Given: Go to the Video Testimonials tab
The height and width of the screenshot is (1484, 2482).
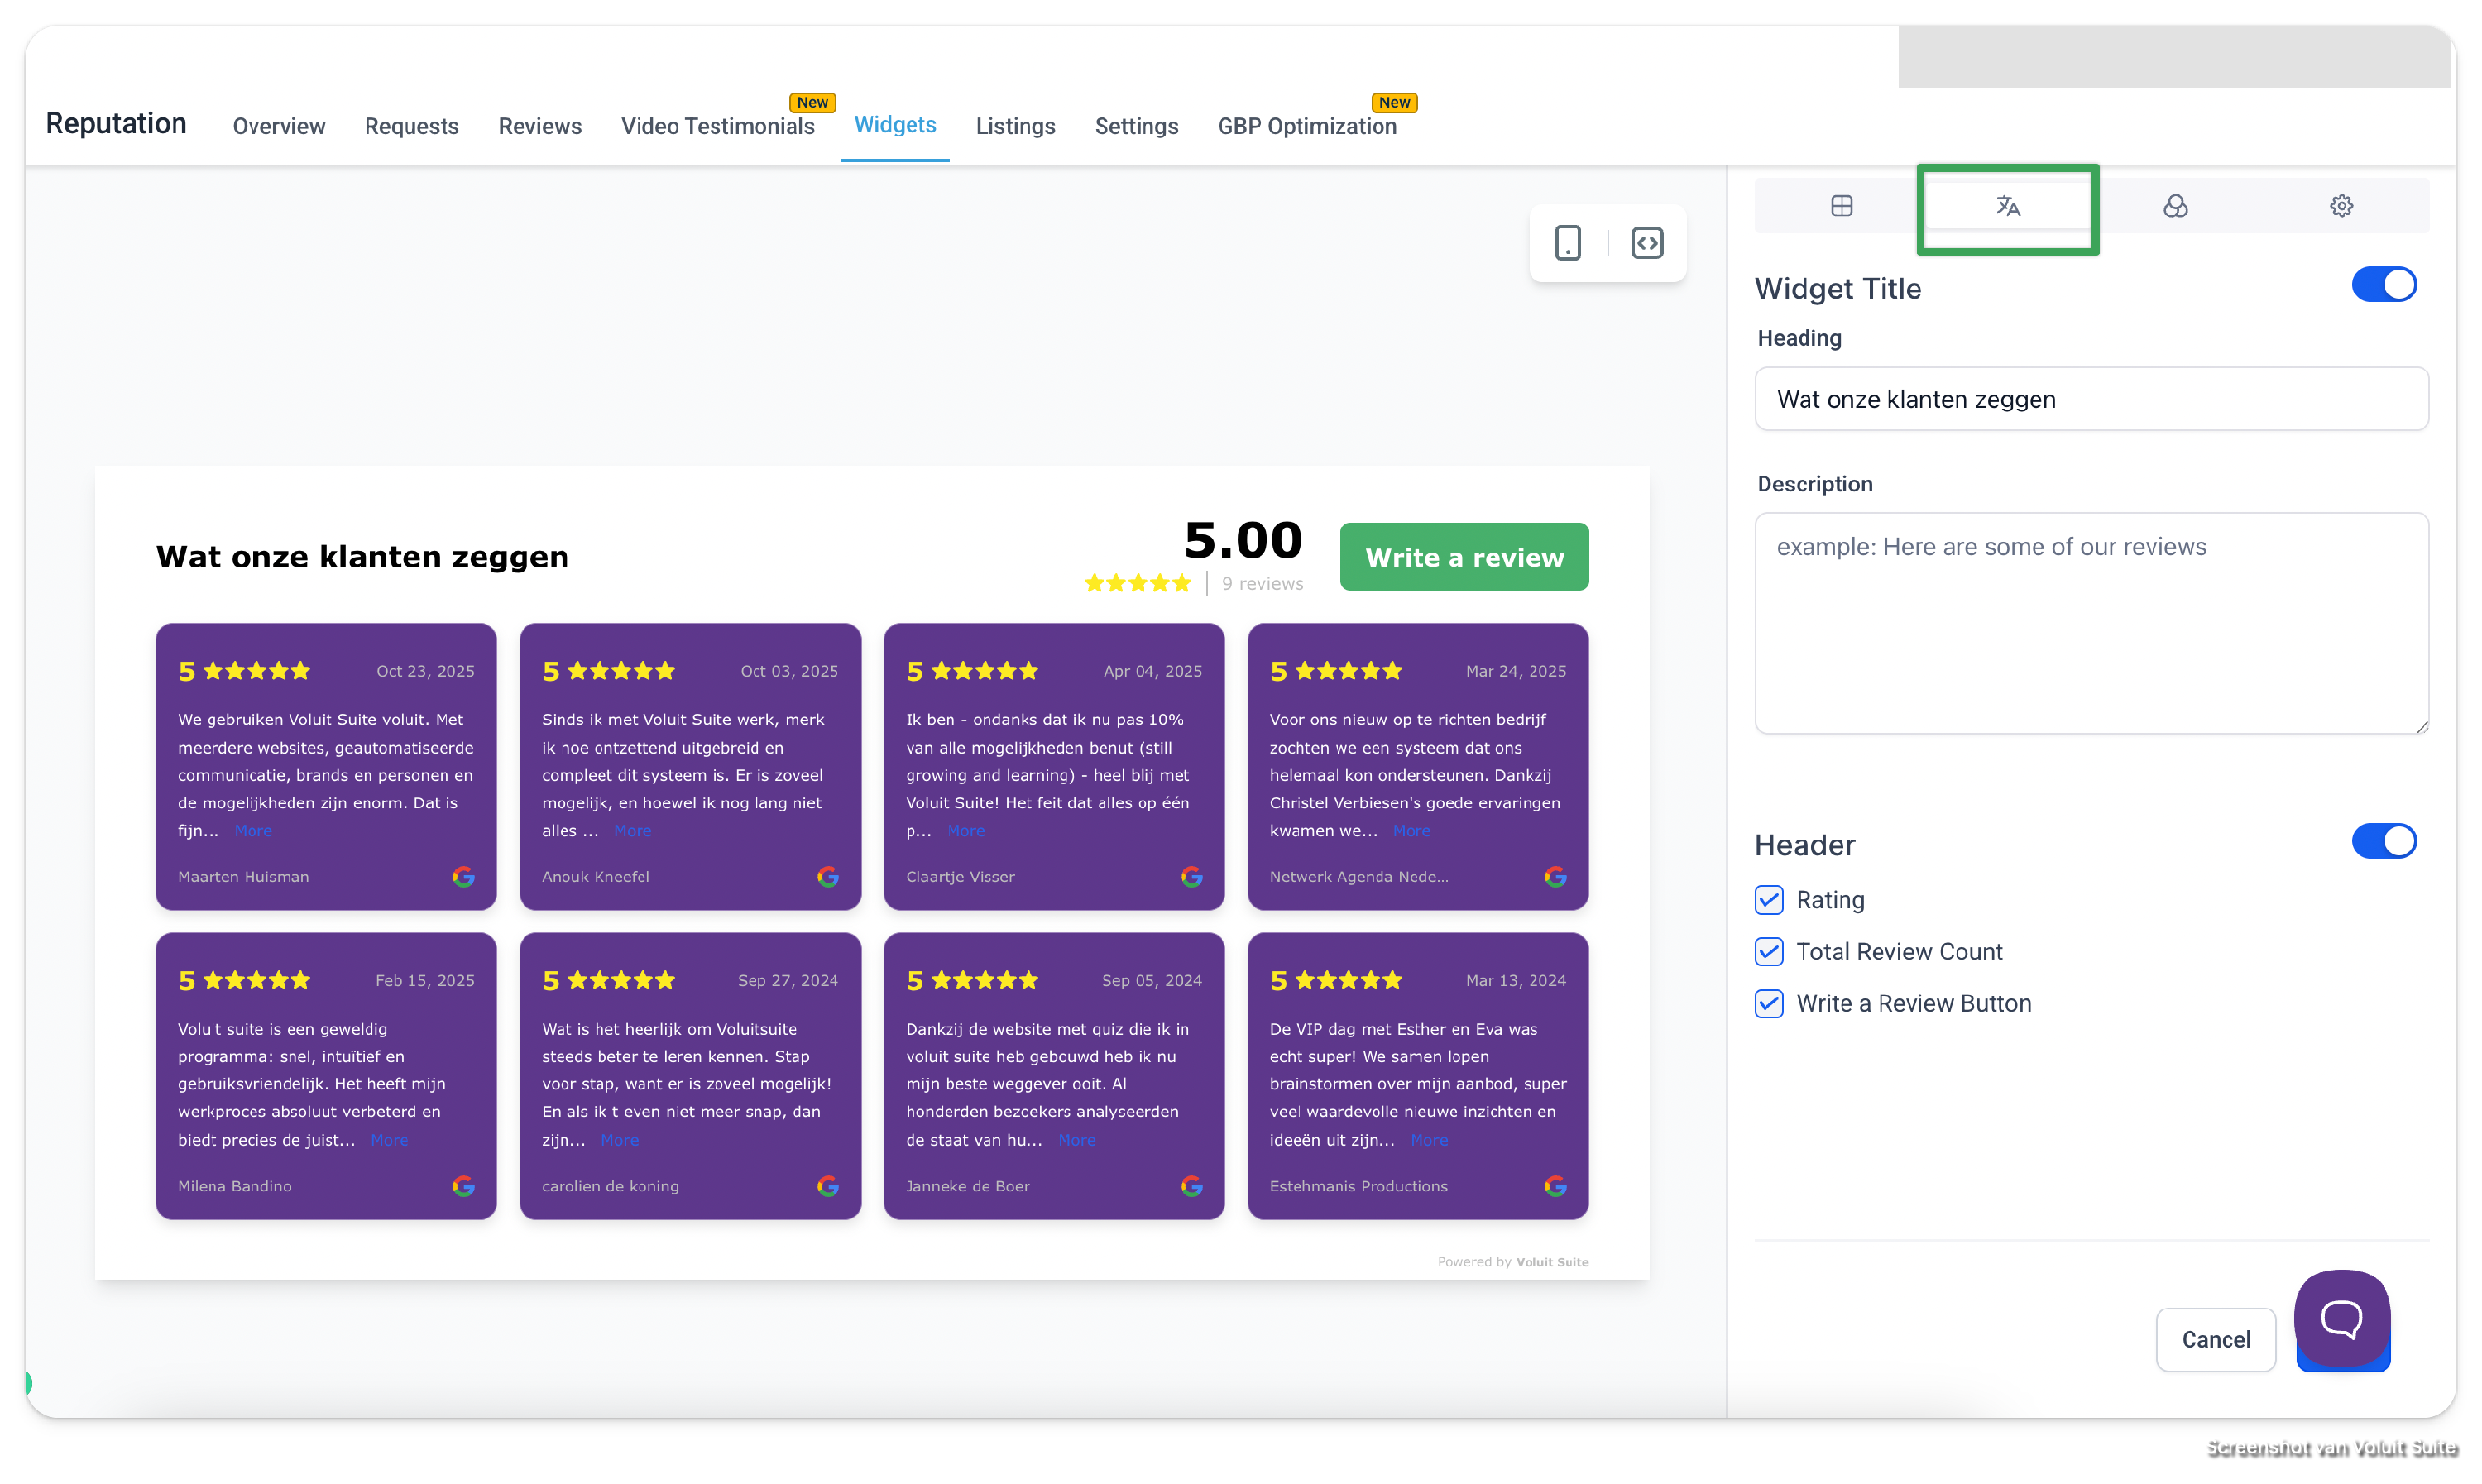Looking at the screenshot, I should [x=717, y=126].
